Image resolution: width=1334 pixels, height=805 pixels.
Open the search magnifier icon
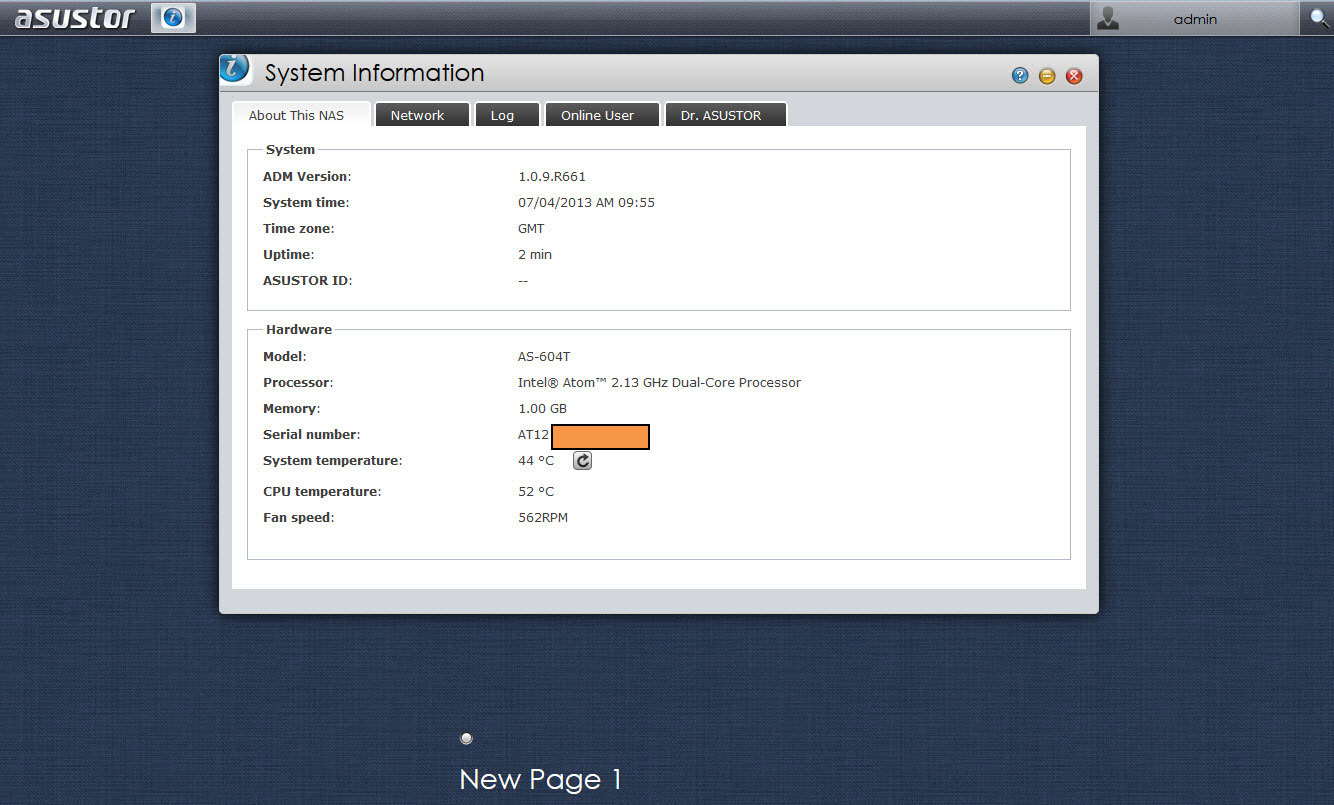click(1319, 18)
